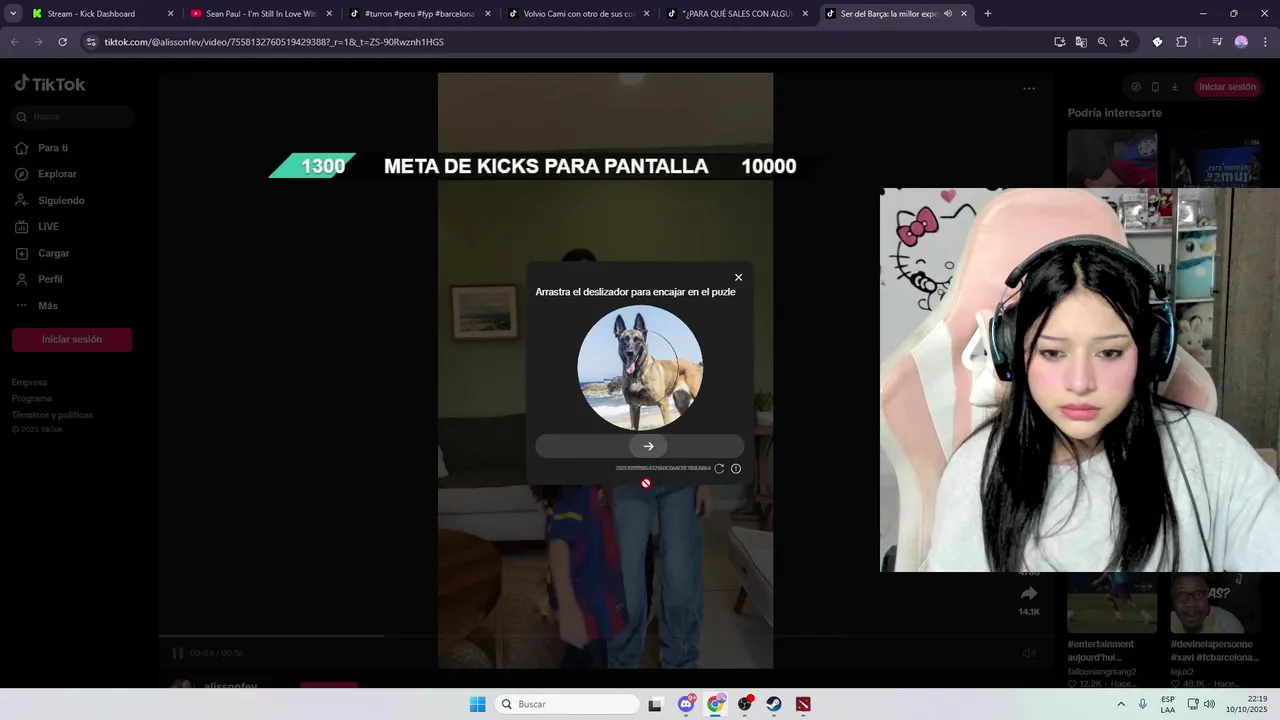Click sidebar Iniciar sesión button

tap(72, 339)
